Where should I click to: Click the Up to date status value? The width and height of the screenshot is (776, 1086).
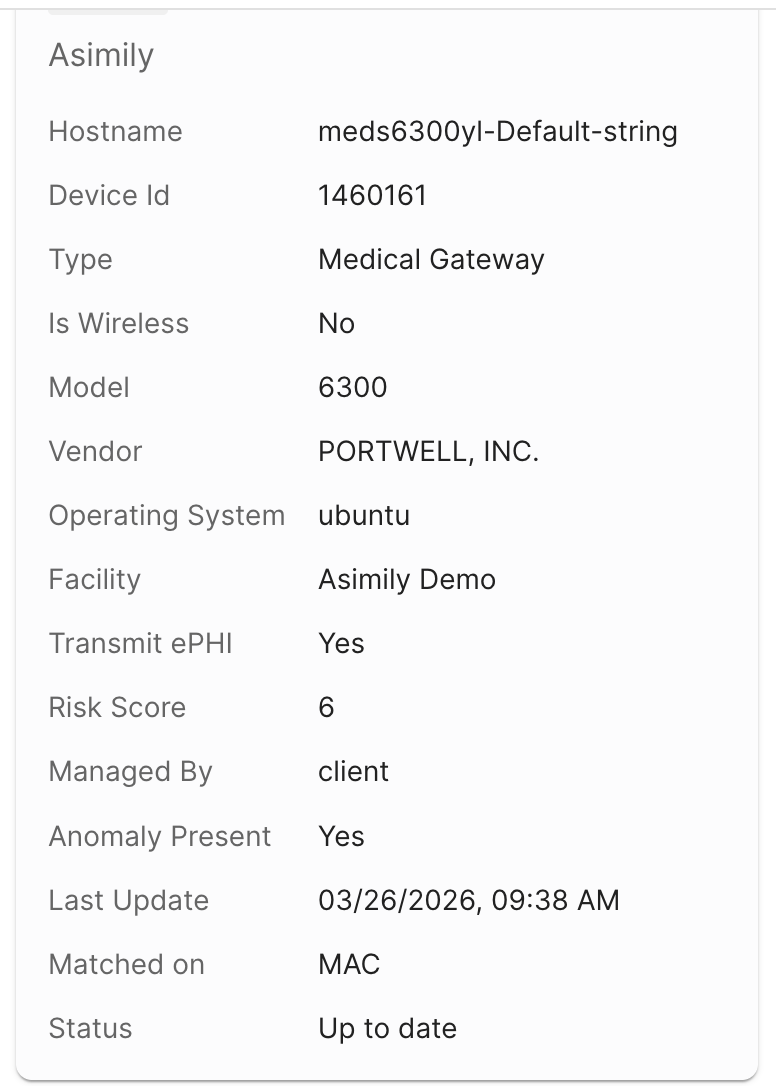point(387,1029)
